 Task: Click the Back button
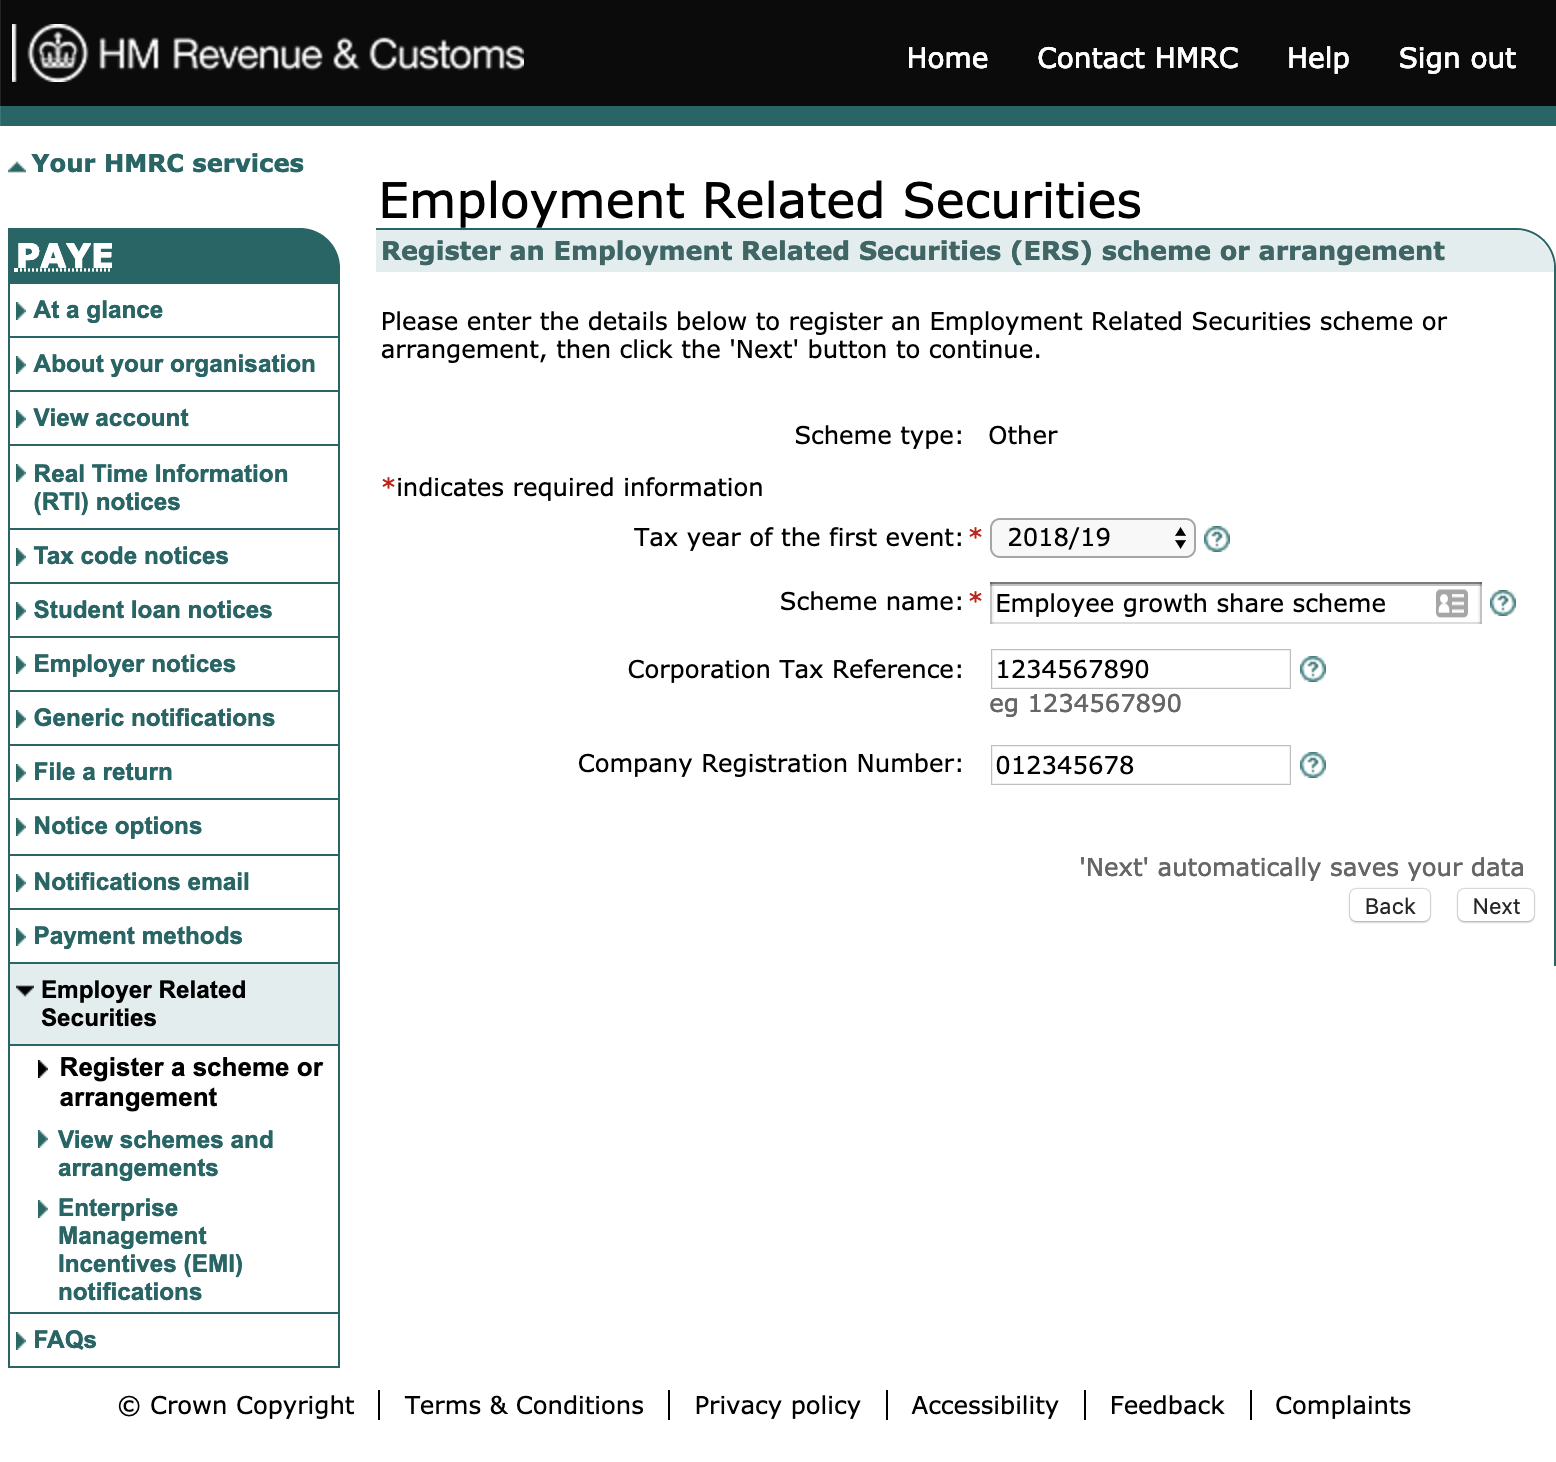click(x=1389, y=906)
